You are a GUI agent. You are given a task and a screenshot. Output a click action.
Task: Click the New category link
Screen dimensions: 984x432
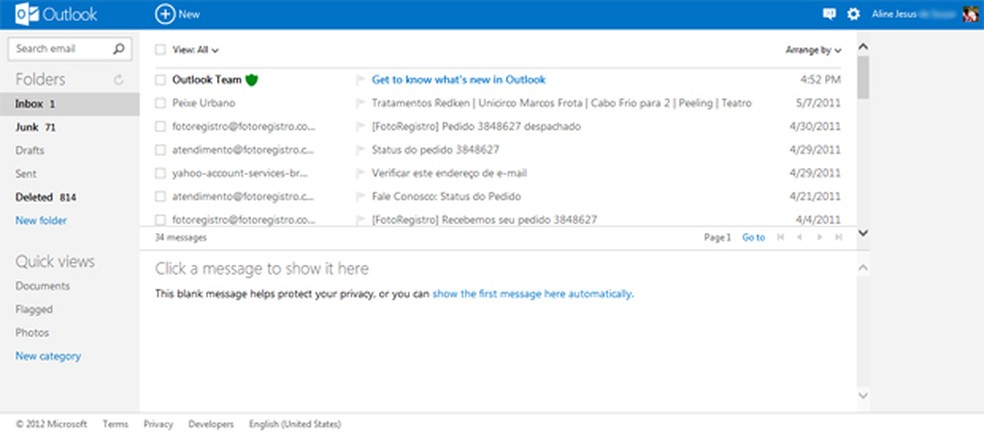48,356
